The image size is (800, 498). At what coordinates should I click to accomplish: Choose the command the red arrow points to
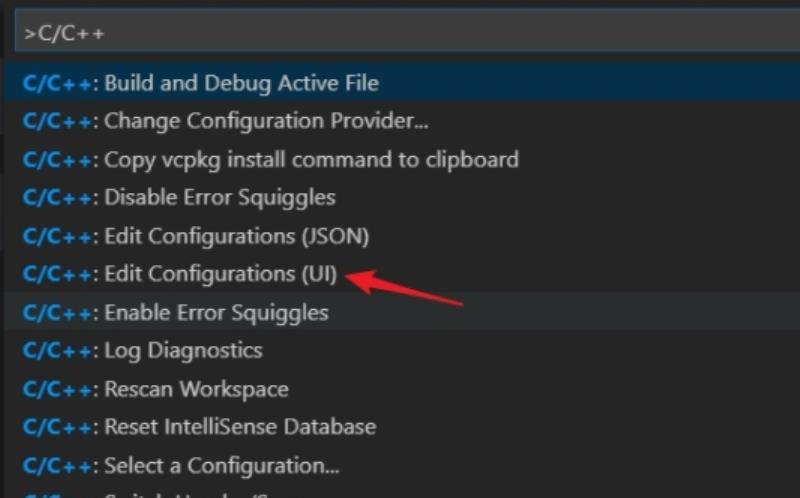(x=402, y=274)
